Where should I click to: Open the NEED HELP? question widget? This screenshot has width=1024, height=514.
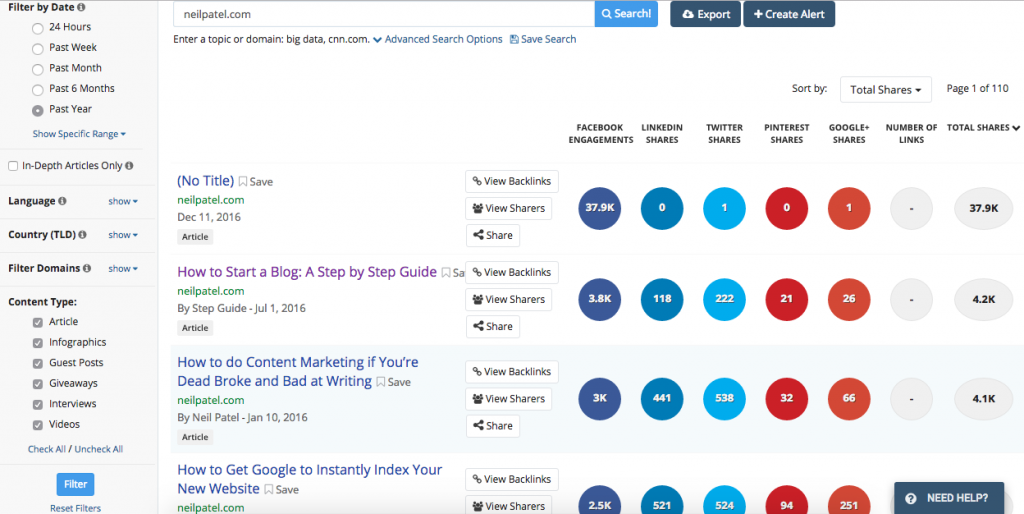(x=948, y=498)
